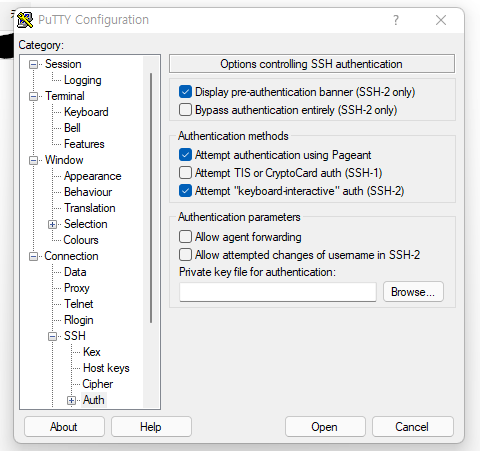This screenshot has width=480, height=451.
Task: Select Connection category
Action: pyautogui.click(x=71, y=256)
